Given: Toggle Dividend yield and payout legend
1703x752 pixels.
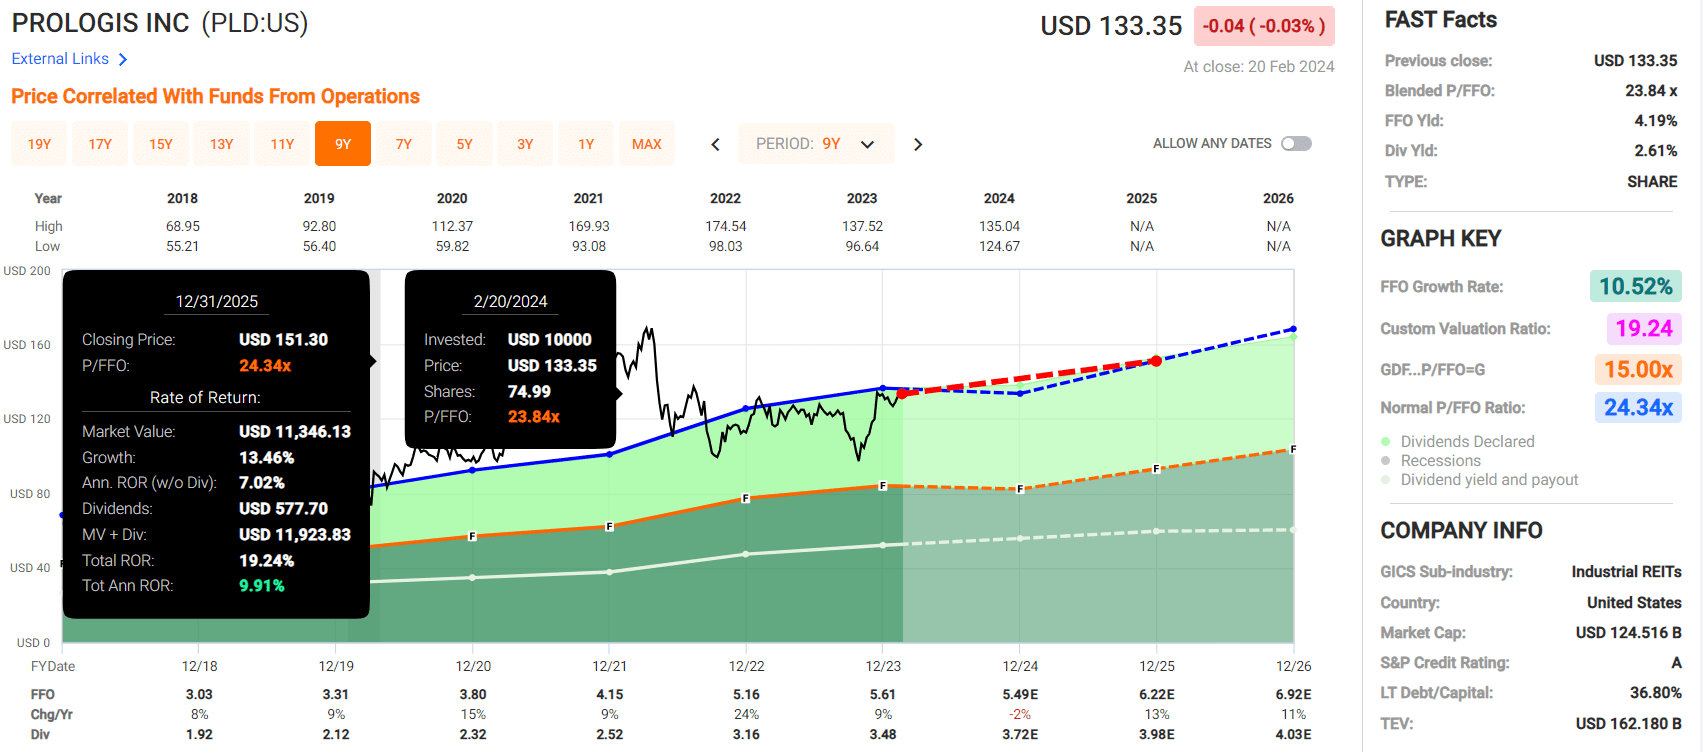Looking at the screenshot, I should pos(1386,480).
